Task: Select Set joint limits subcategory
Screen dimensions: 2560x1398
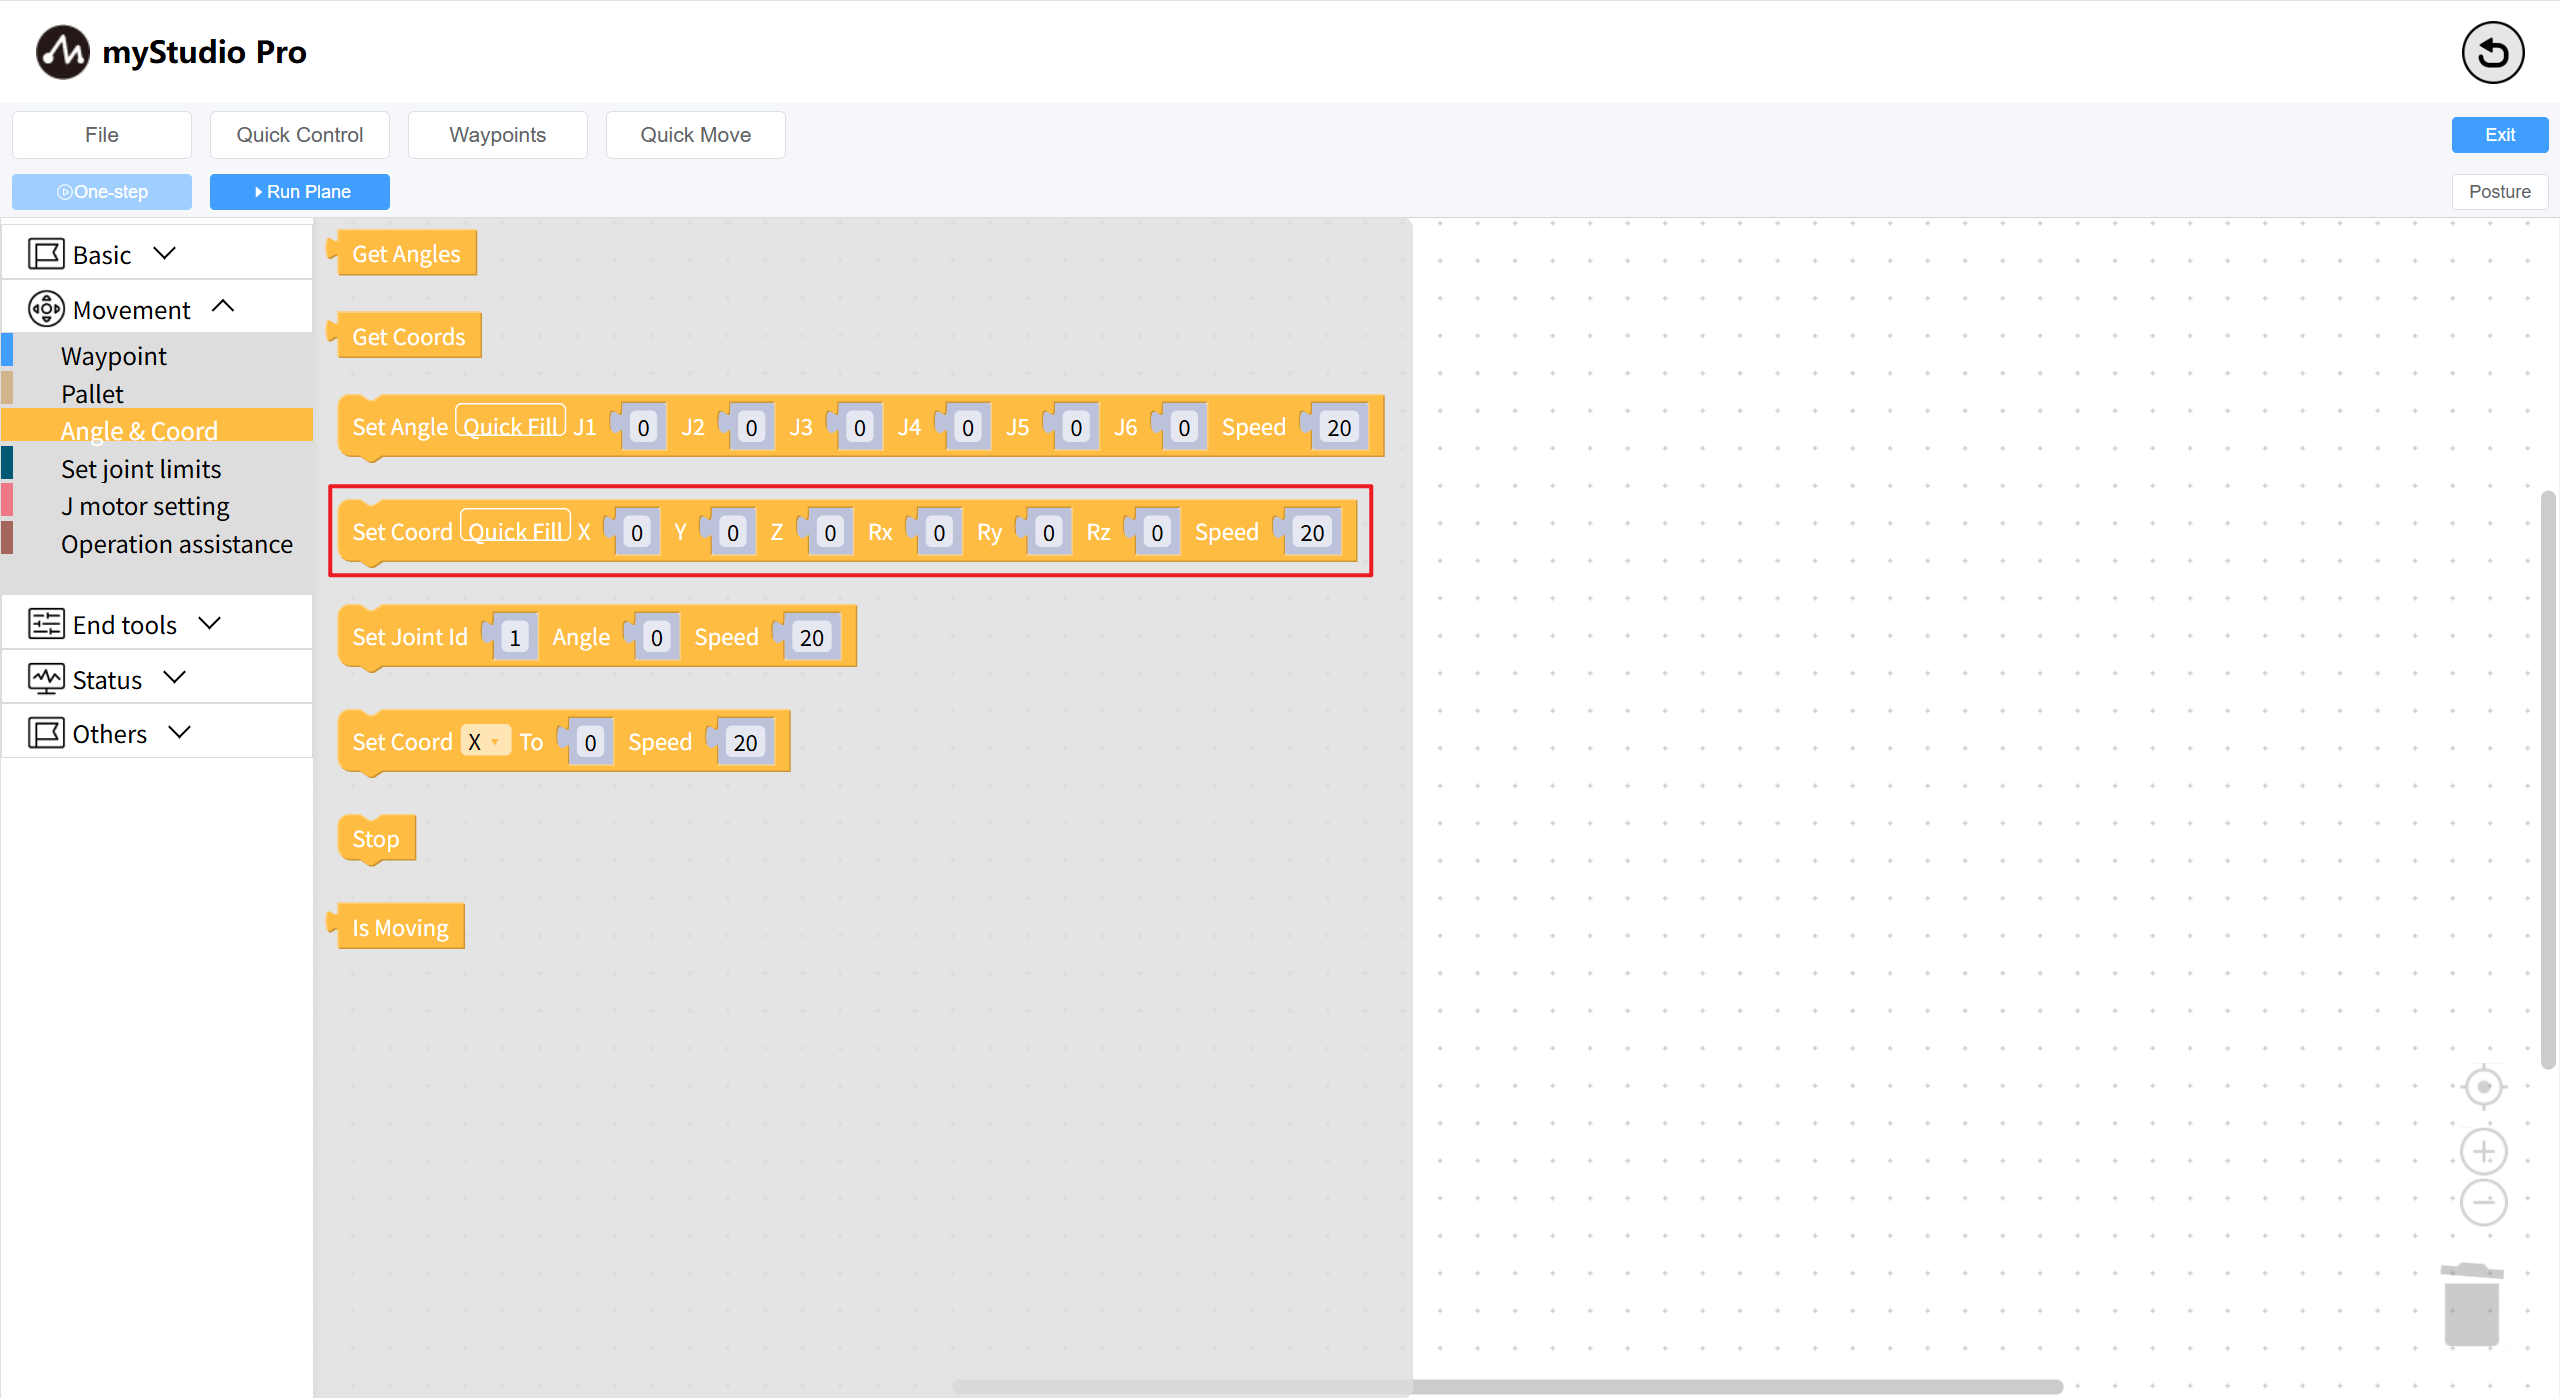Action: pyautogui.click(x=141, y=469)
